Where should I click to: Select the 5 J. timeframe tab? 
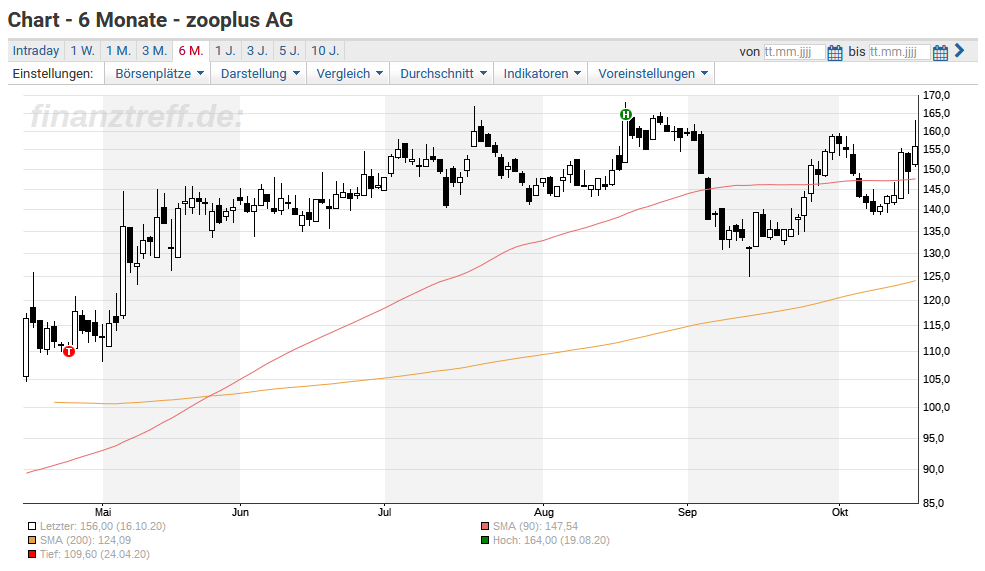pyautogui.click(x=290, y=51)
